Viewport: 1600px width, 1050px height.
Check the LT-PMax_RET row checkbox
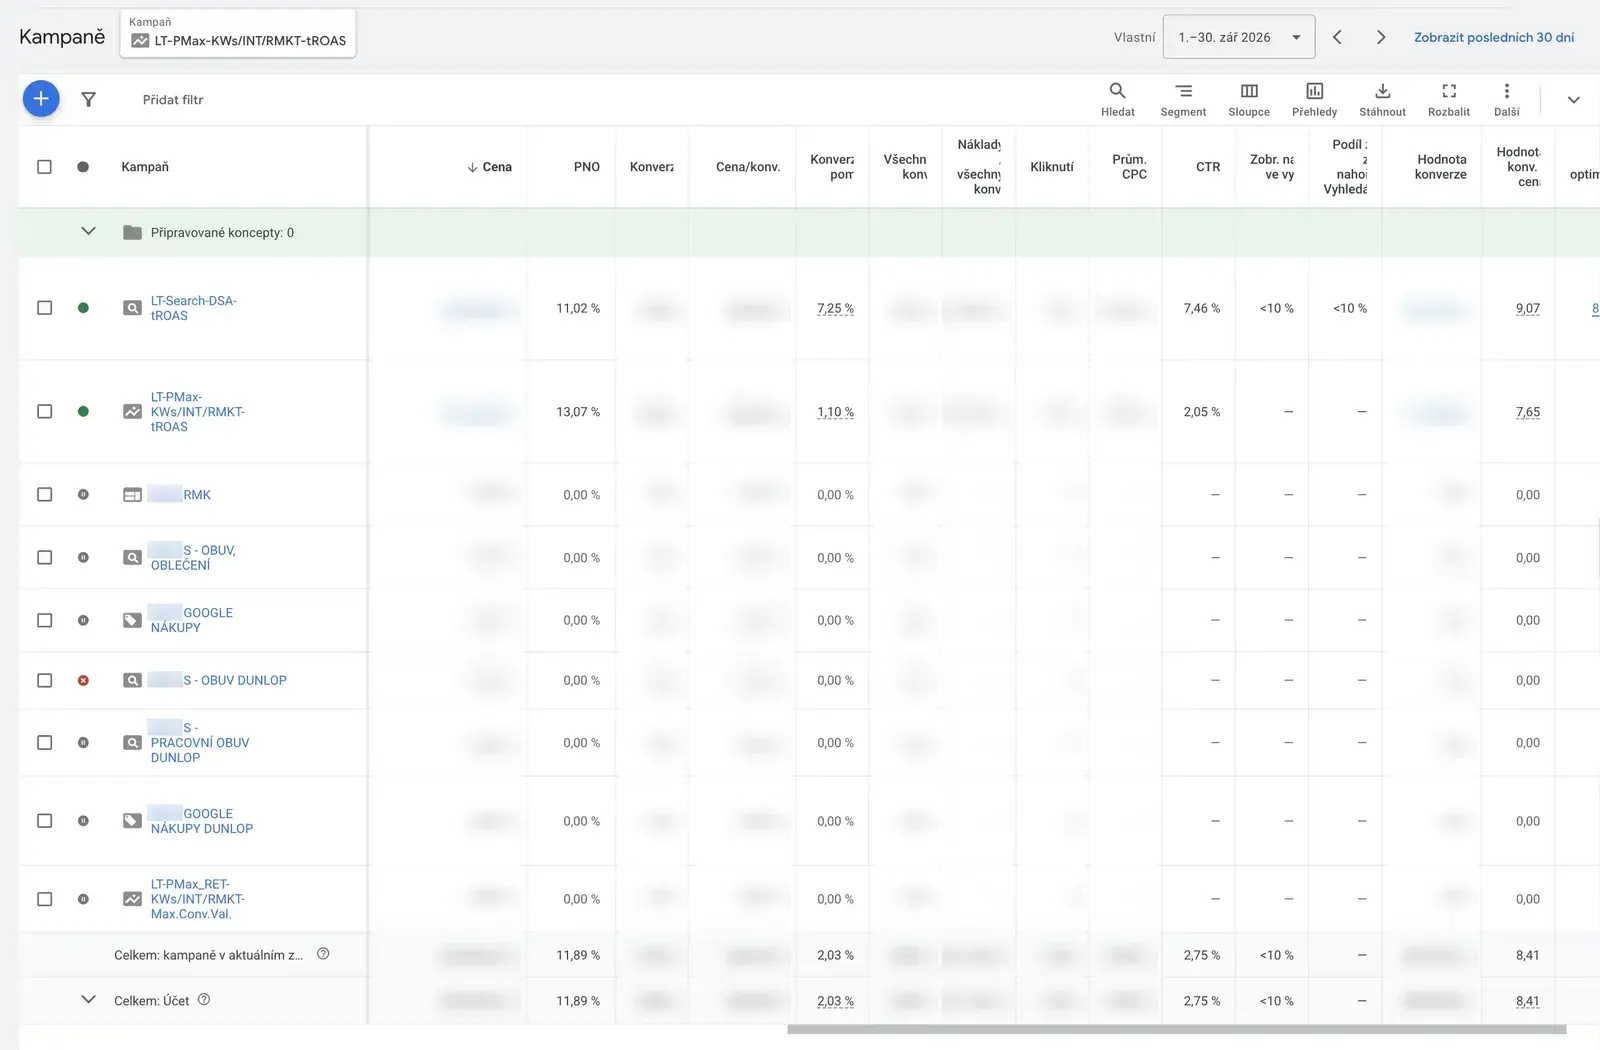[x=44, y=899]
